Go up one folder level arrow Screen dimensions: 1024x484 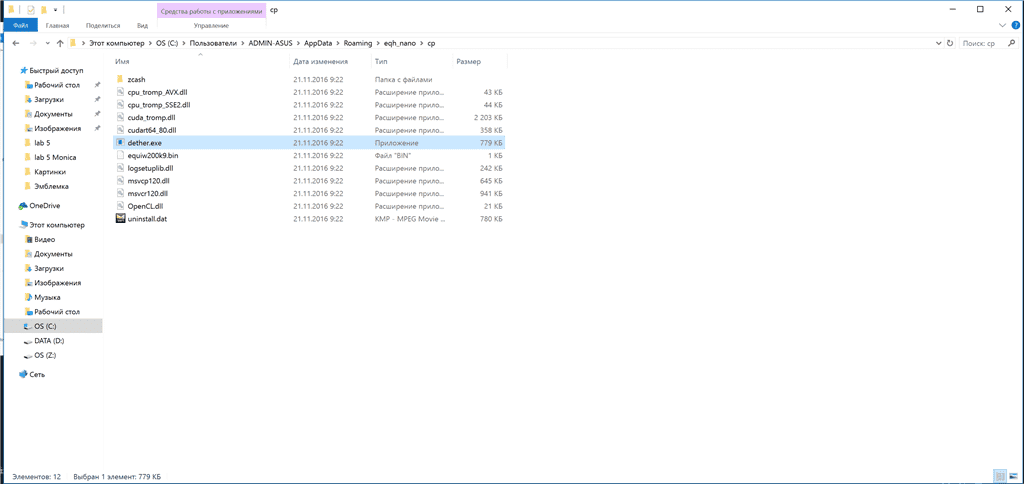tap(60, 44)
